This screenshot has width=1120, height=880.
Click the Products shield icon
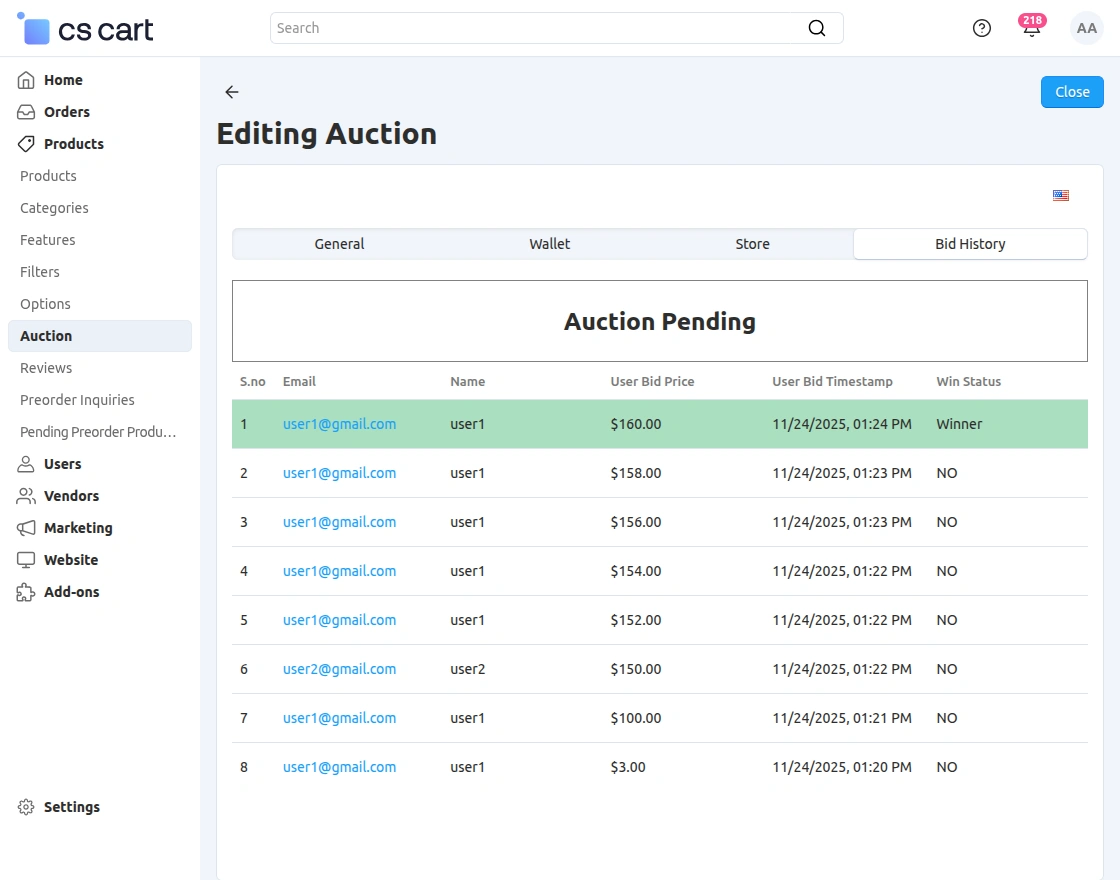point(26,143)
